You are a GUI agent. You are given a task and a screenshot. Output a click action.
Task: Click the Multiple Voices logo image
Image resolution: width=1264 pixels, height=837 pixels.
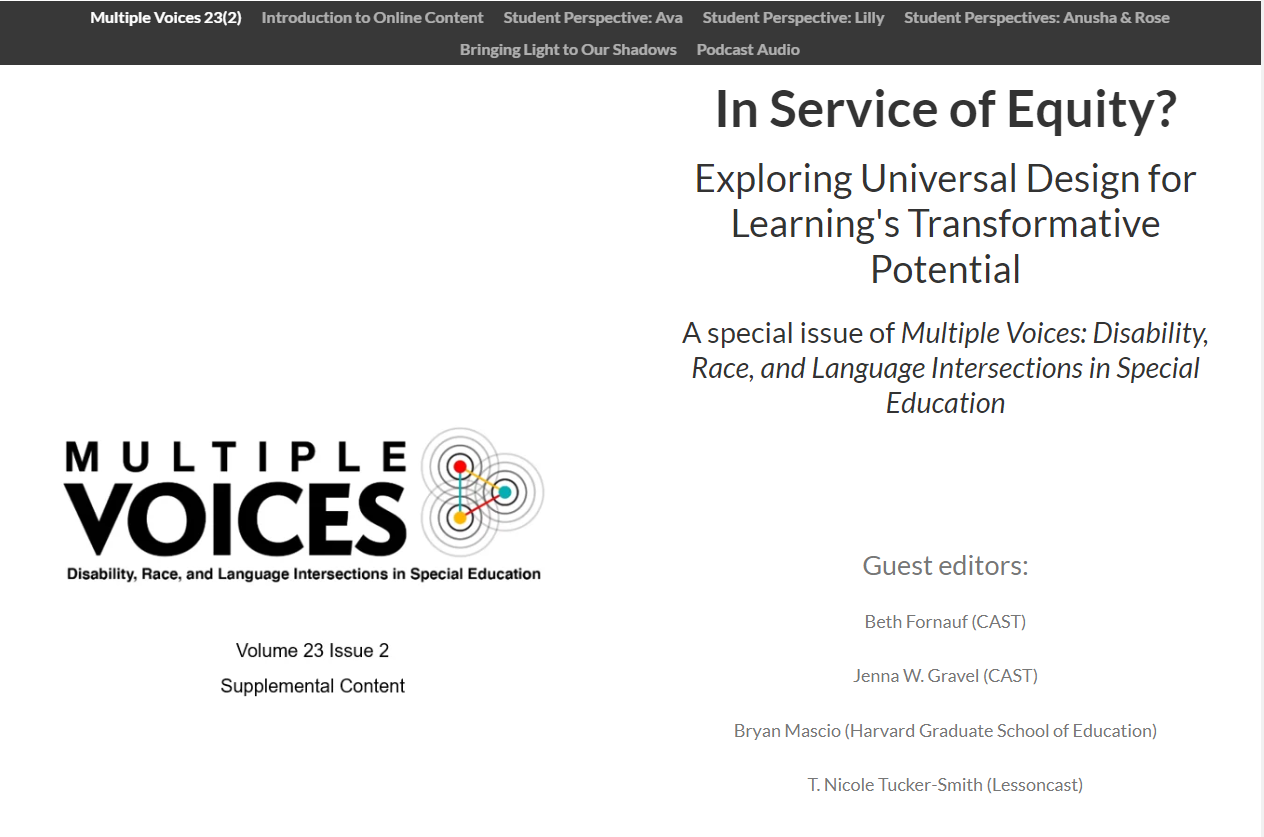point(304,505)
